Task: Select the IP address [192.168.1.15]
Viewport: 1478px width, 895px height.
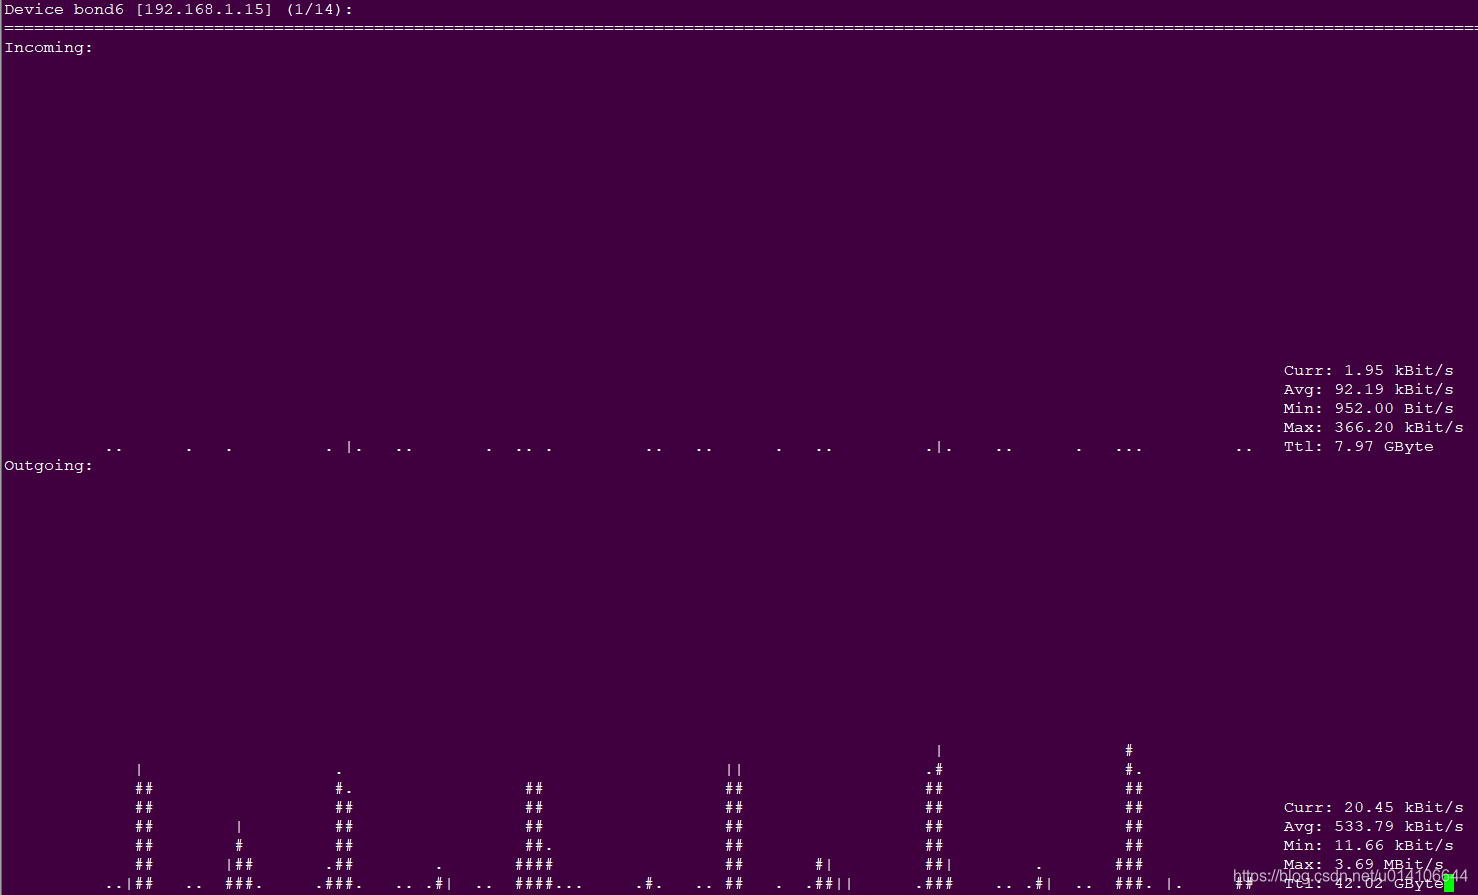Action: 204,9
